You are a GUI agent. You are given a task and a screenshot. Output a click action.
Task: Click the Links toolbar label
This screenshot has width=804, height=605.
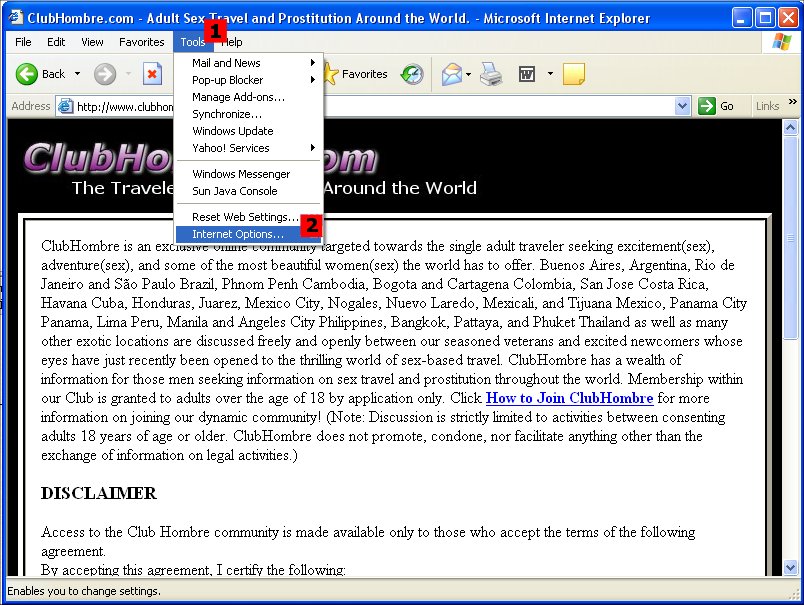pos(767,106)
